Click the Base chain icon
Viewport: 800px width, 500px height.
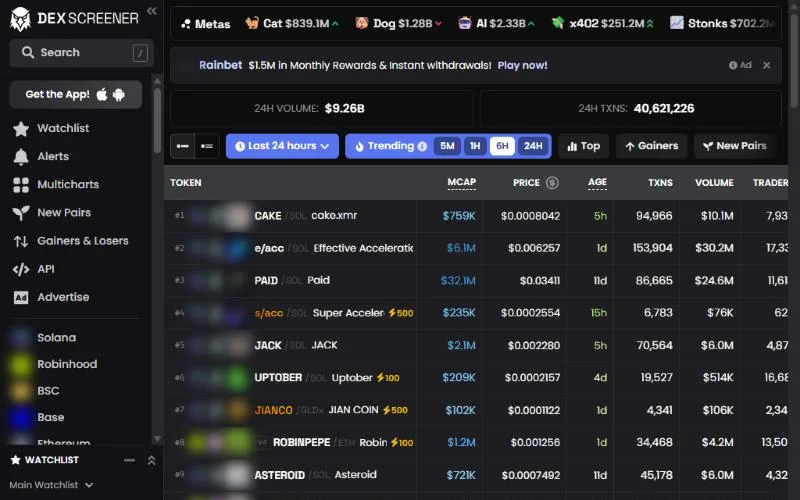pyautogui.click(x=20, y=417)
